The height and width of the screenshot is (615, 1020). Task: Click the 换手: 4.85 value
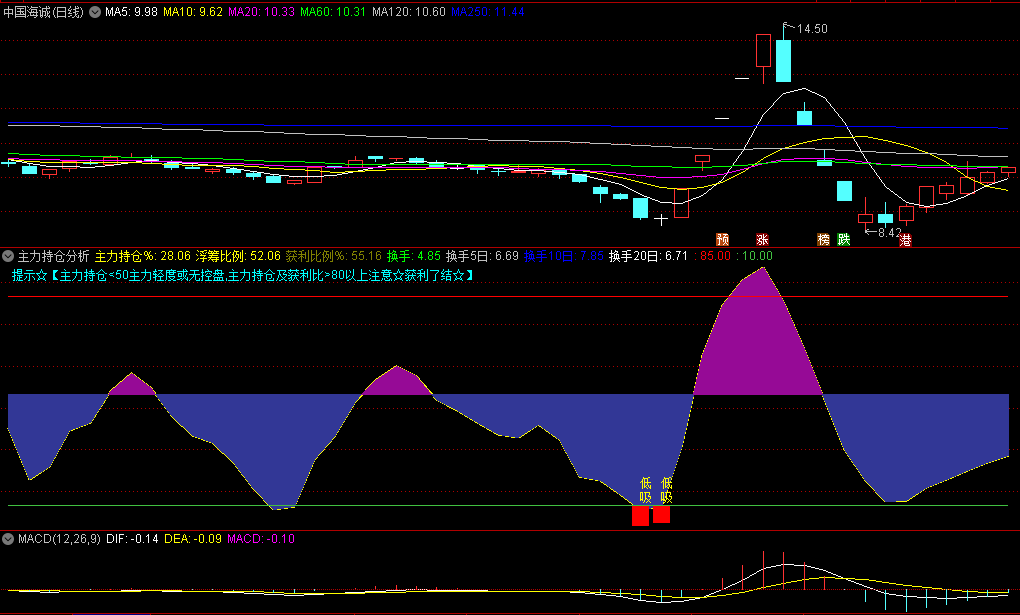[x=414, y=256]
